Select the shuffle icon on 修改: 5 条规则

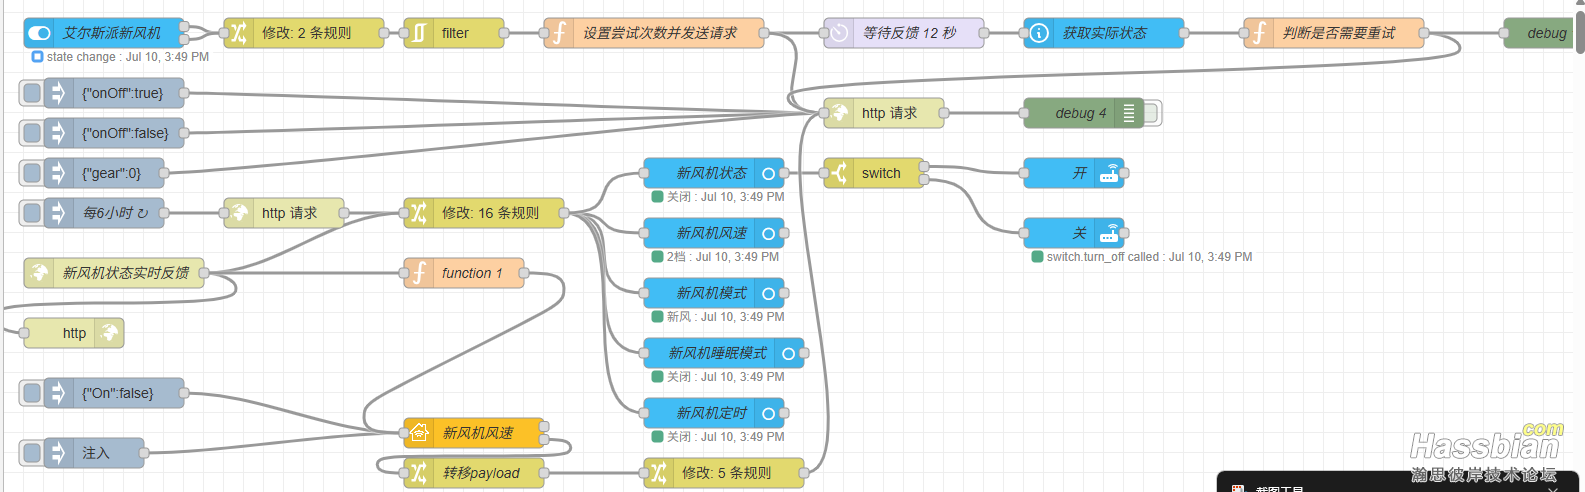658,473
